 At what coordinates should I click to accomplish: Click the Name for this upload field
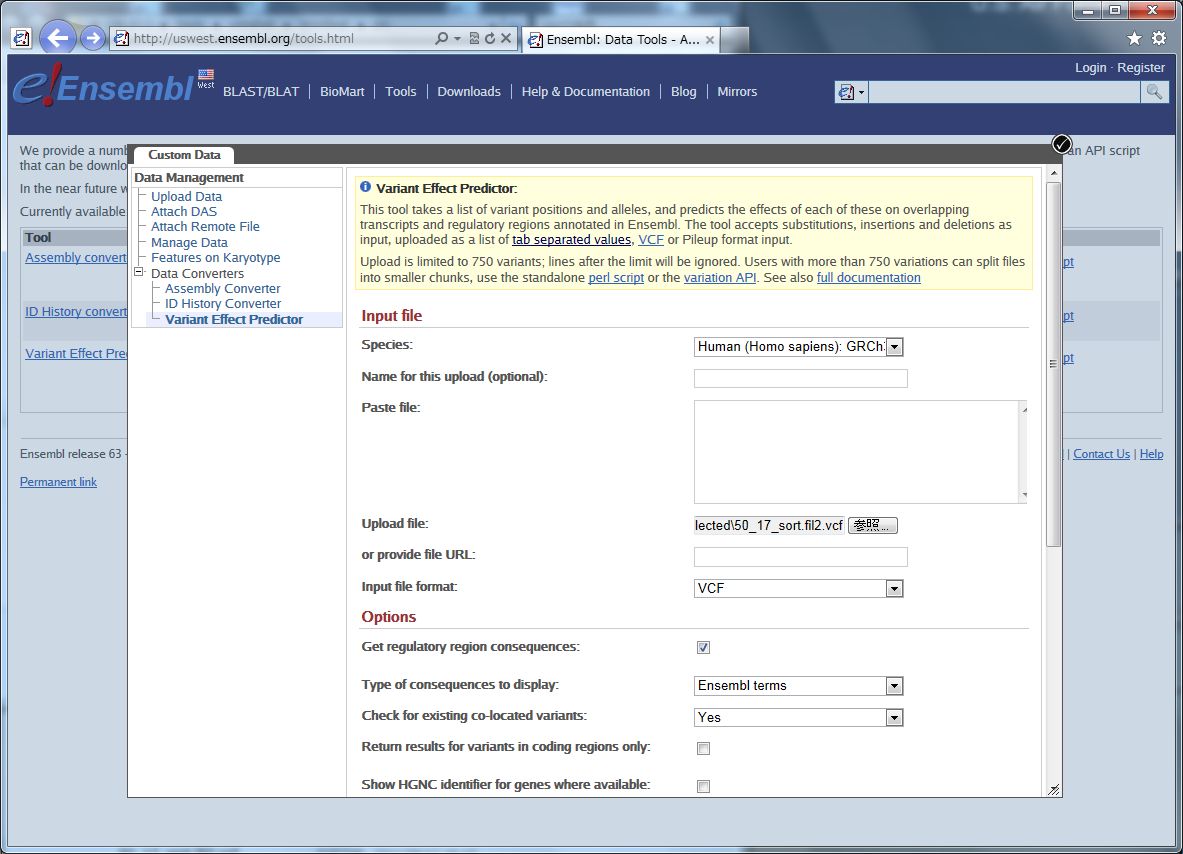tap(800, 379)
